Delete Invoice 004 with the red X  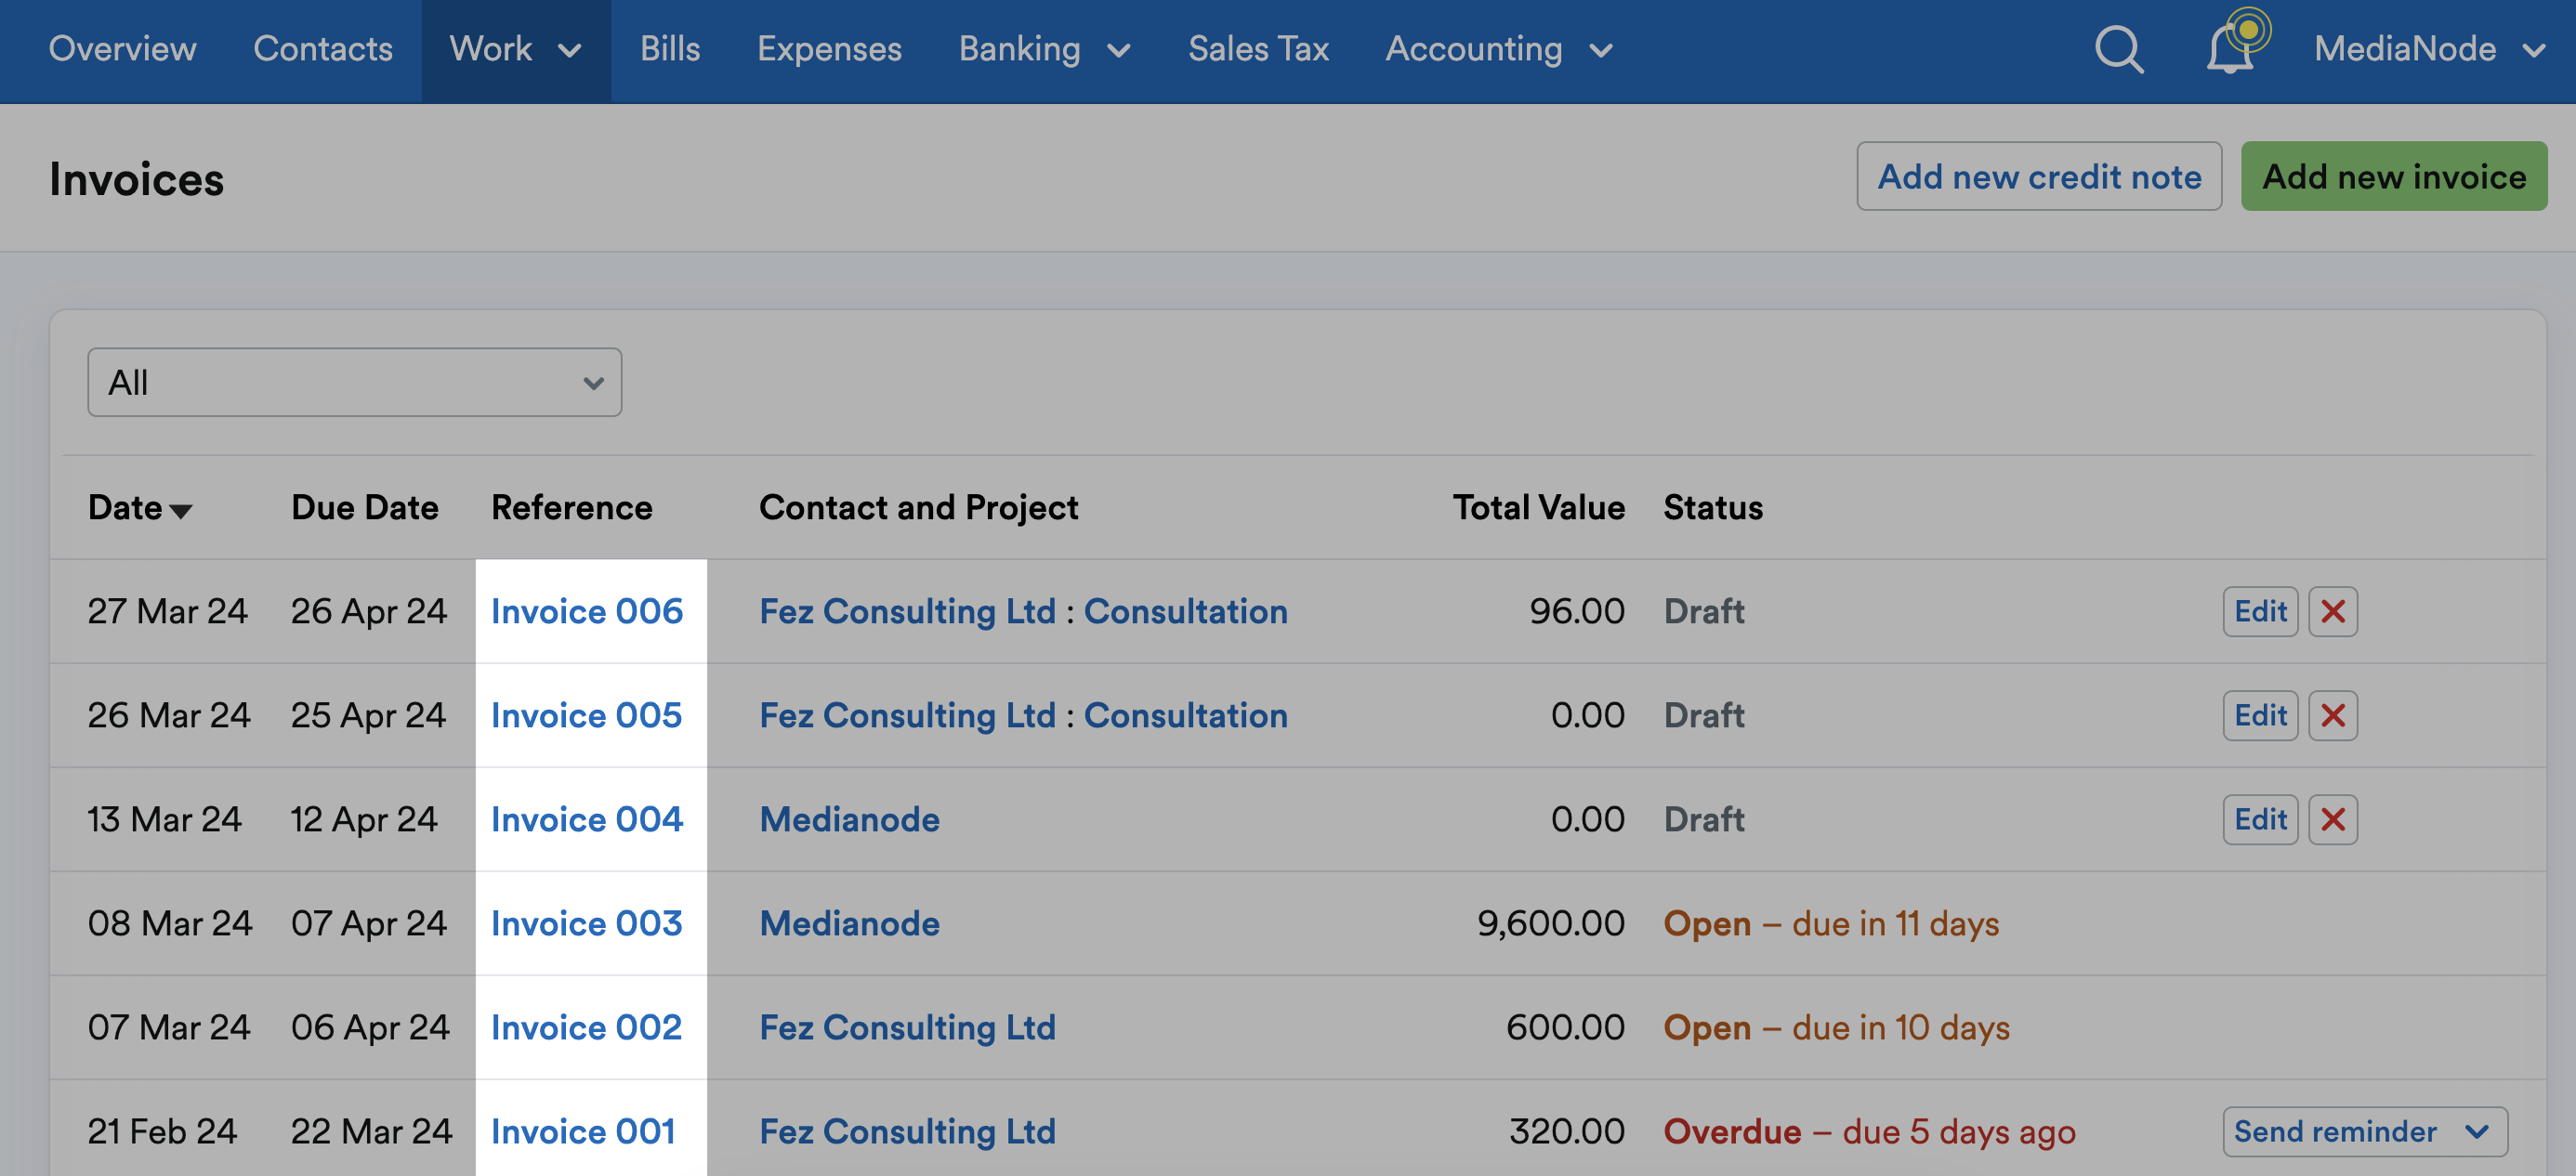pos(2333,819)
